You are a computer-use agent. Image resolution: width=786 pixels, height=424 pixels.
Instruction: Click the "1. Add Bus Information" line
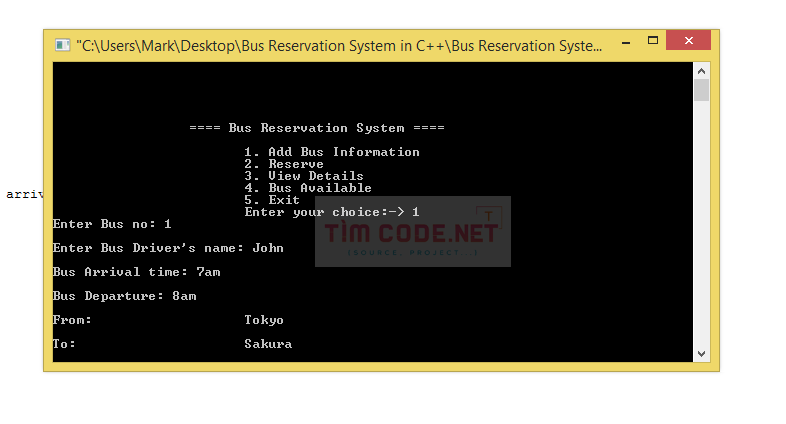pos(332,152)
